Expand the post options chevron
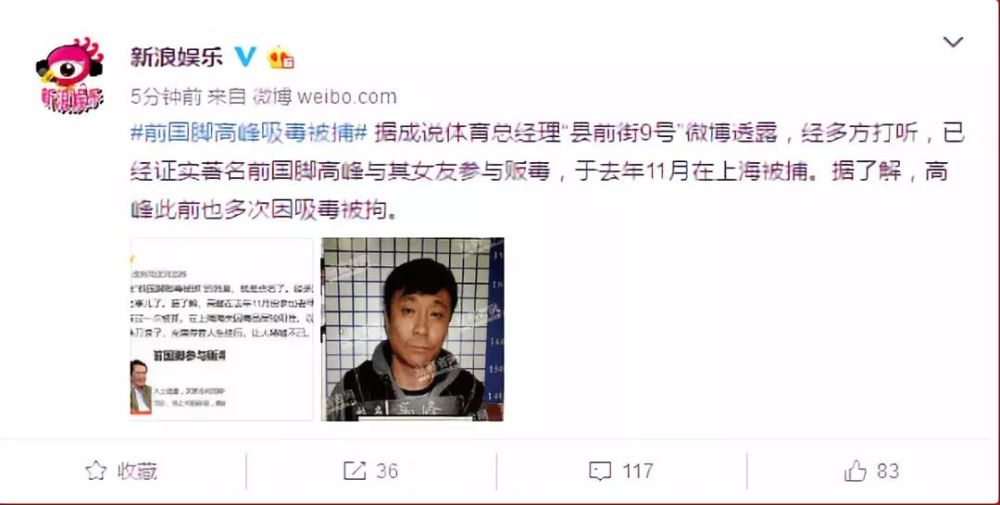 click(953, 43)
